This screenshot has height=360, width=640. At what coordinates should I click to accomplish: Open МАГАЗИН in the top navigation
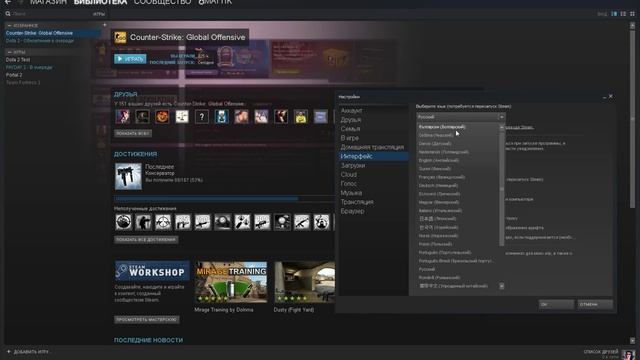pos(48,2)
